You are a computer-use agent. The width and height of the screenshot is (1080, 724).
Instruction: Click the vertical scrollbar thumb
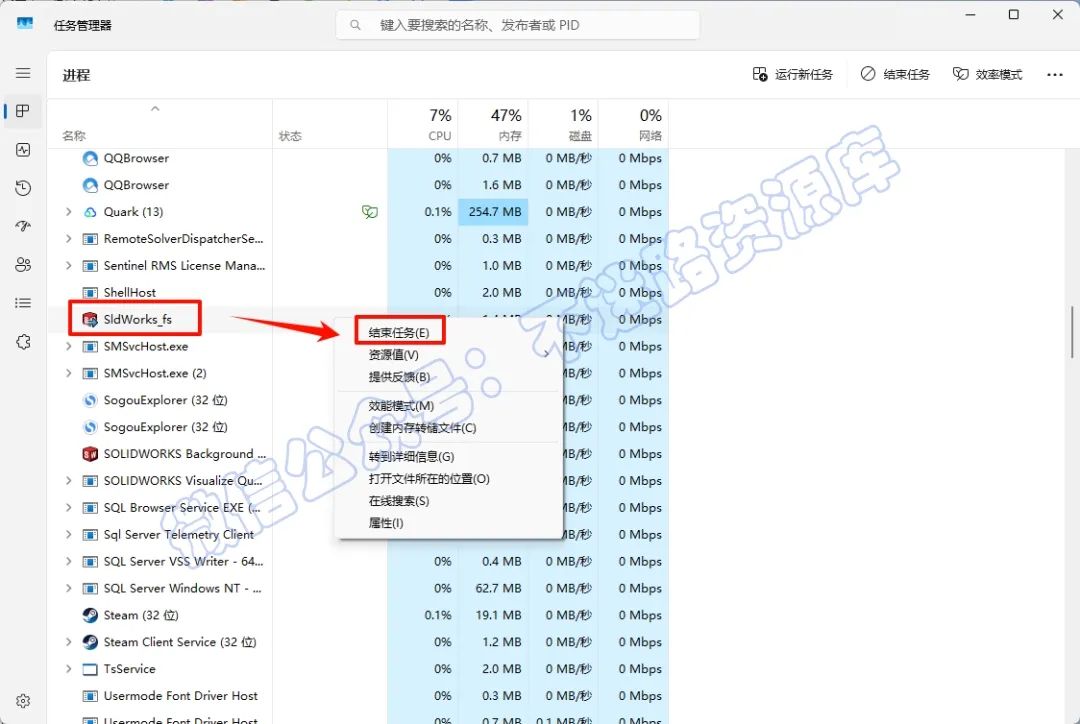[1072, 331]
